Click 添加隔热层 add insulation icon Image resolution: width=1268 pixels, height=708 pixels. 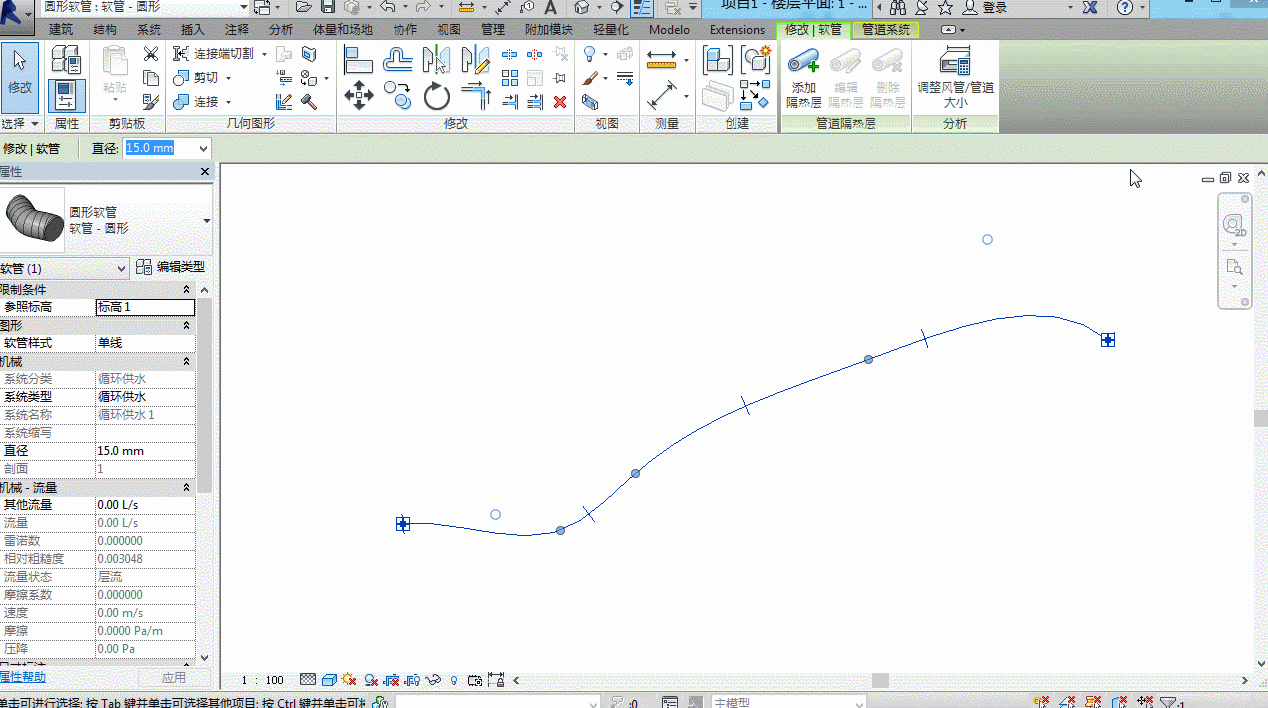pyautogui.click(x=803, y=78)
